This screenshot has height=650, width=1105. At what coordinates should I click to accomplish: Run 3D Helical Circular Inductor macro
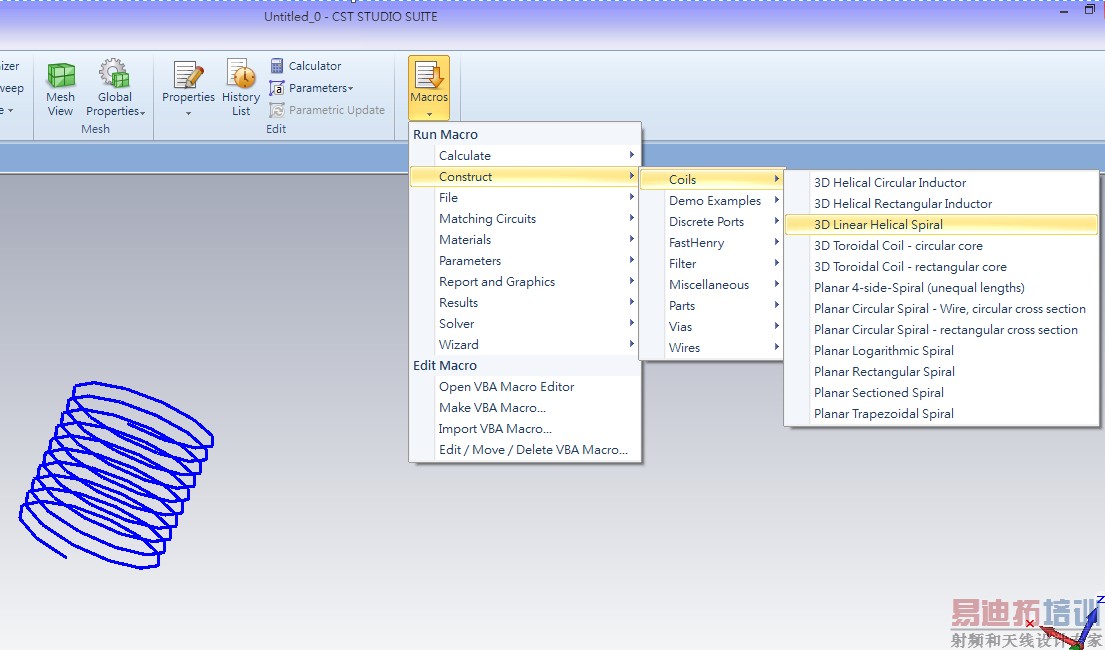[942, 183]
